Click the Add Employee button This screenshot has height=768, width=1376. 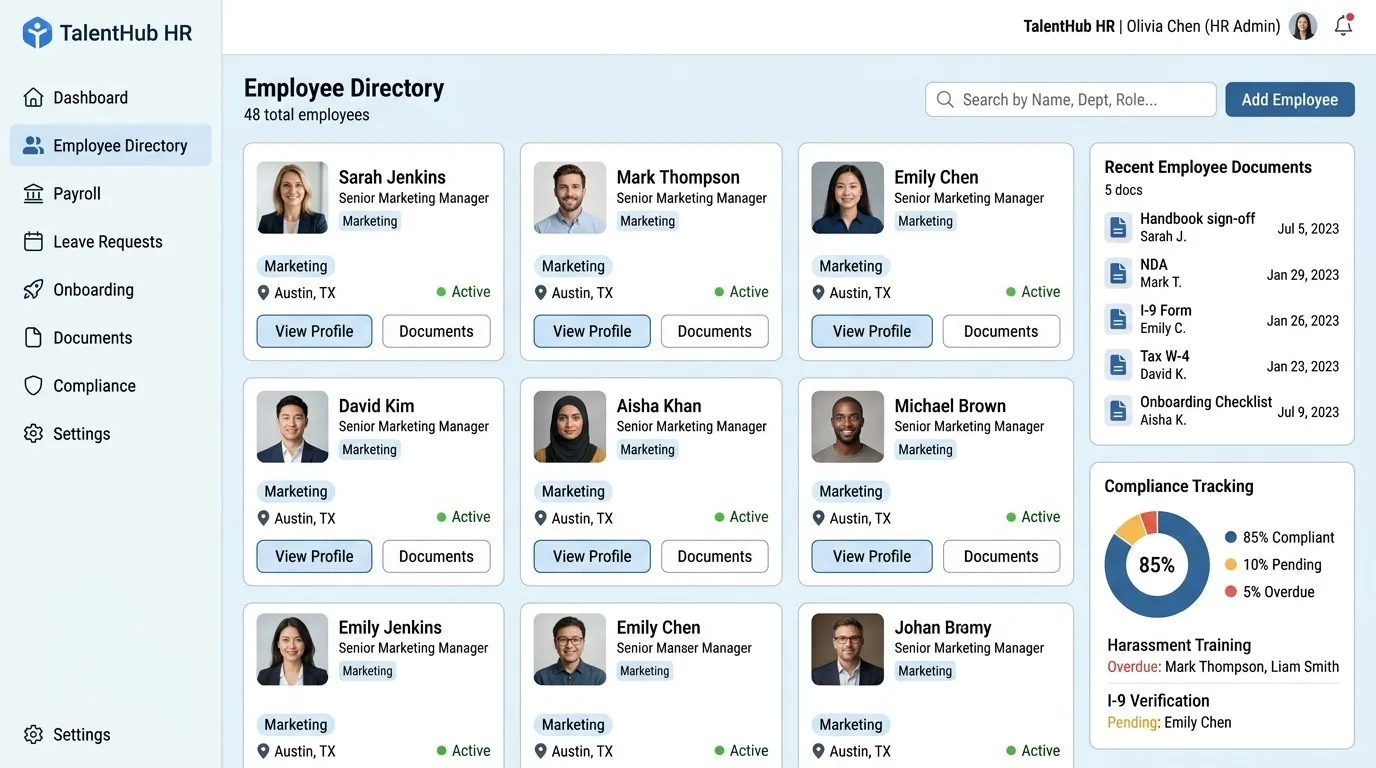point(1290,100)
